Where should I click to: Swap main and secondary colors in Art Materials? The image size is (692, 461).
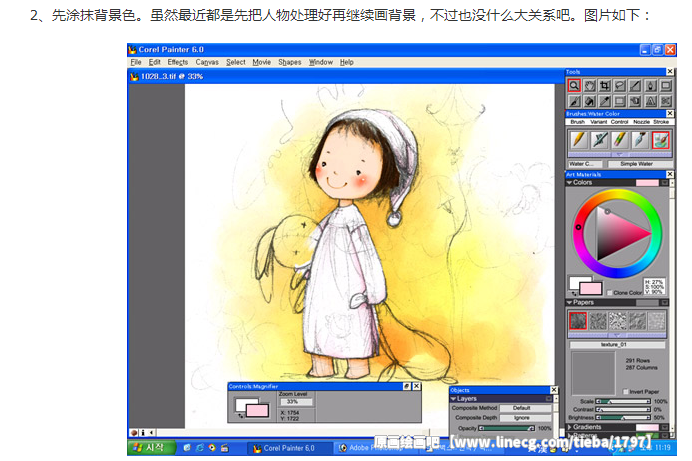tap(574, 293)
